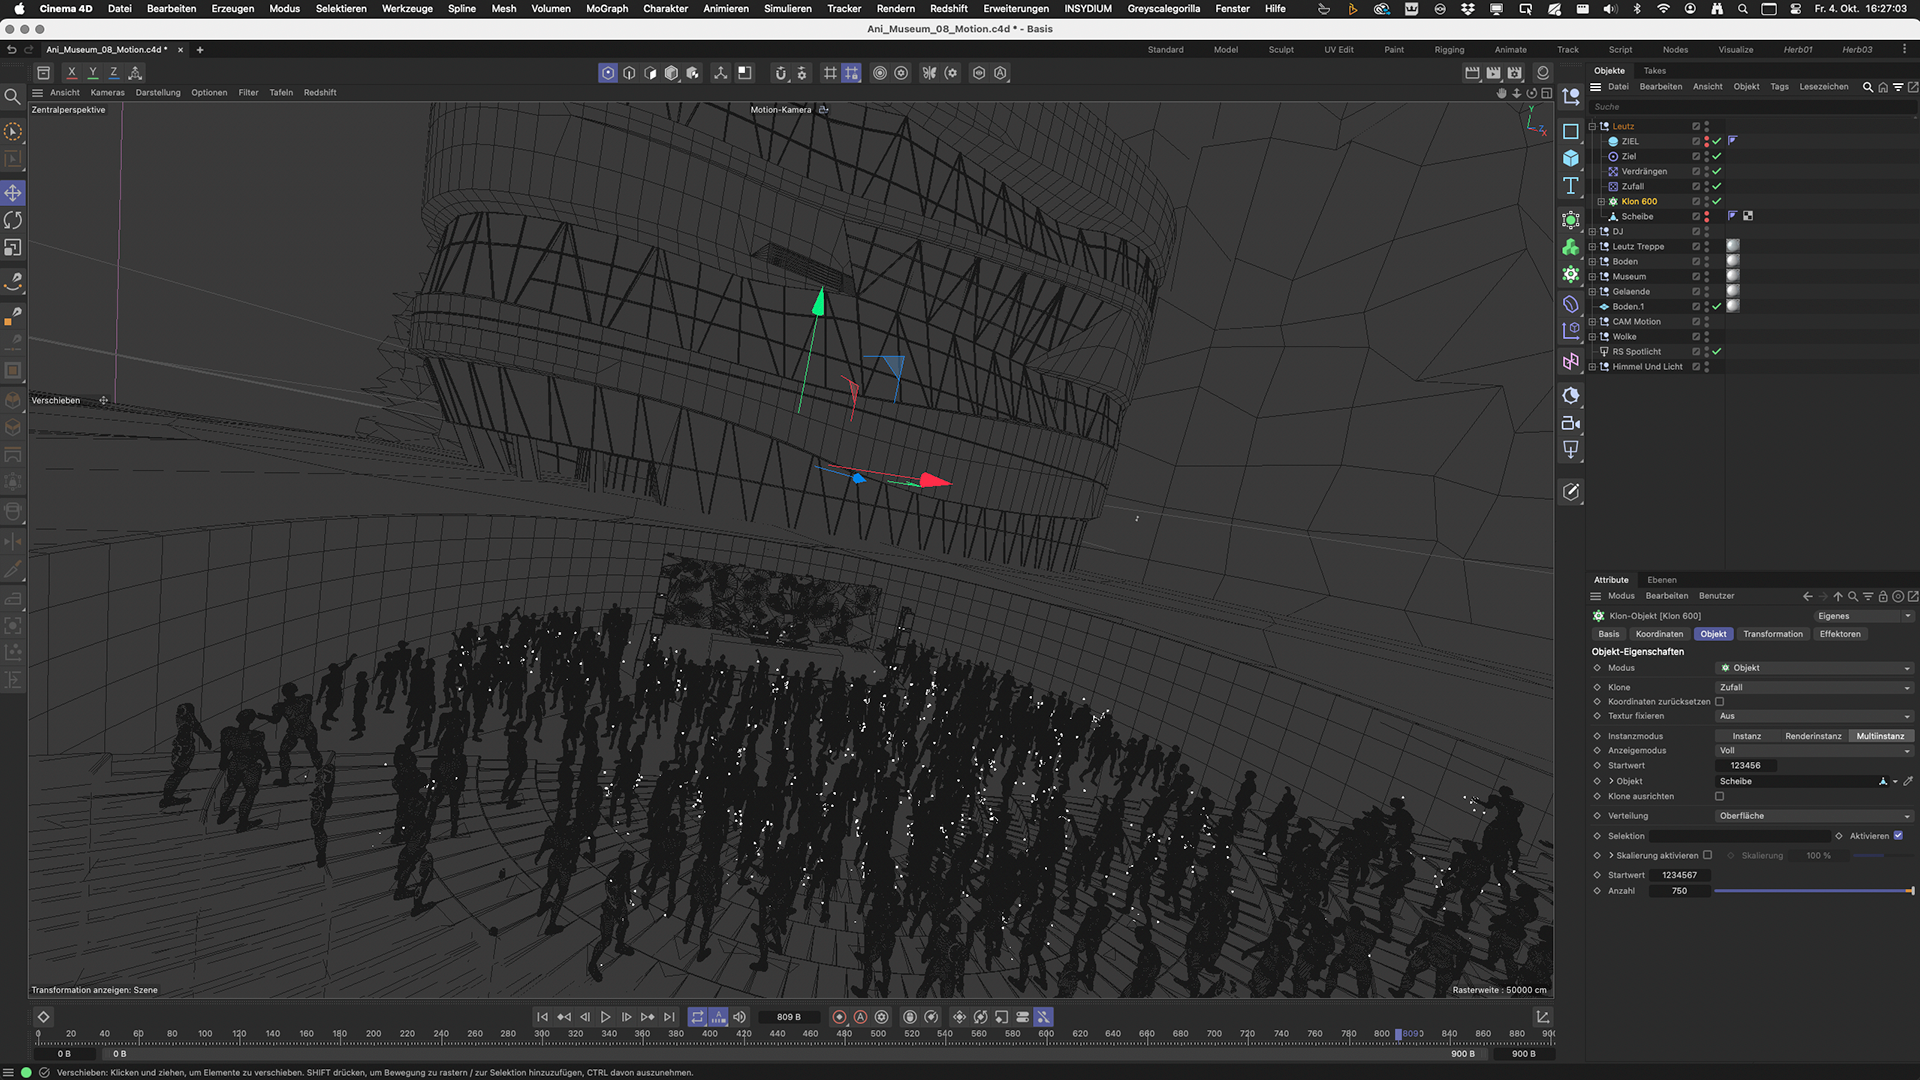Viewport: 1920px width, 1080px height.
Task: Click the record active objects button
Action: (839, 1017)
